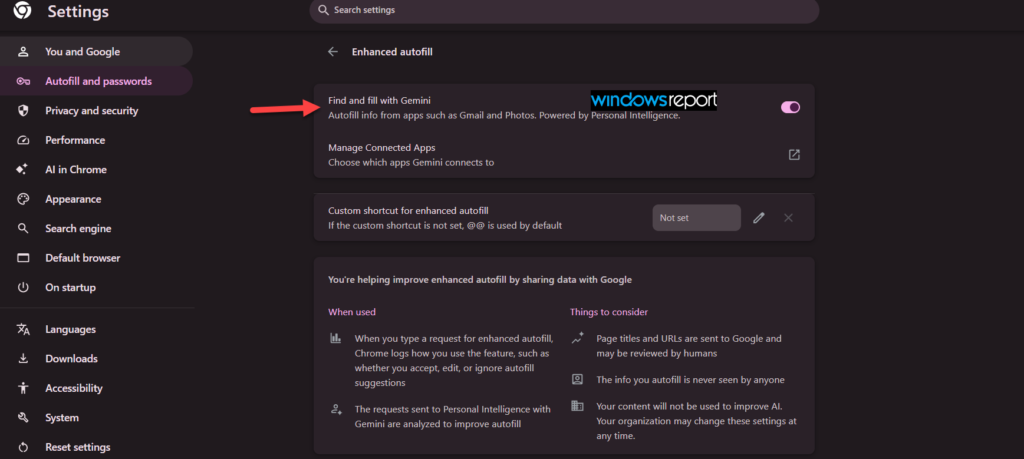Click the key icon beside Autofill and passwords

pyautogui.click(x=24, y=82)
